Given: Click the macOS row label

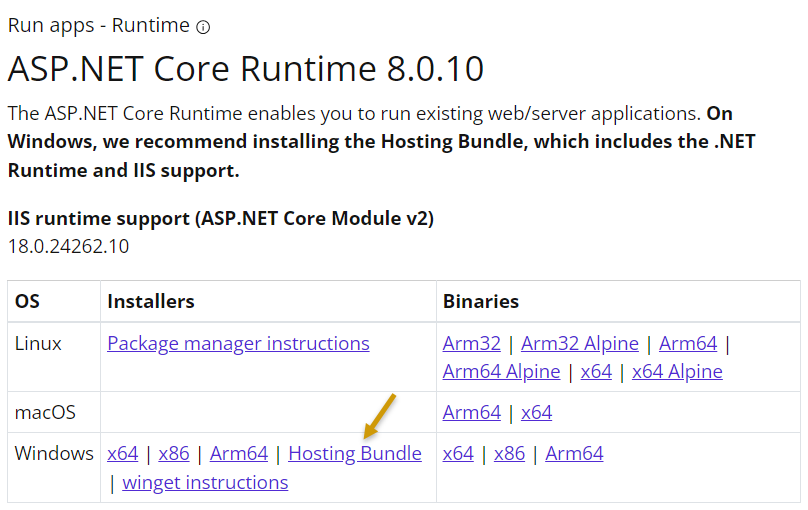Looking at the screenshot, I should (x=45, y=413).
